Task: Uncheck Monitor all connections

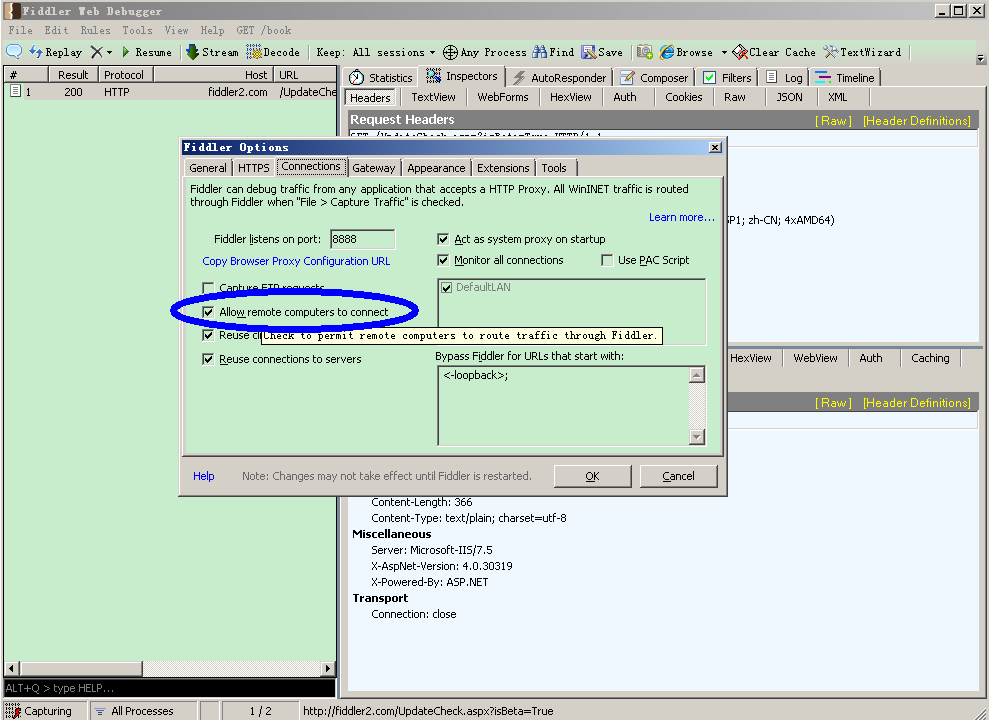Action: [x=443, y=260]
